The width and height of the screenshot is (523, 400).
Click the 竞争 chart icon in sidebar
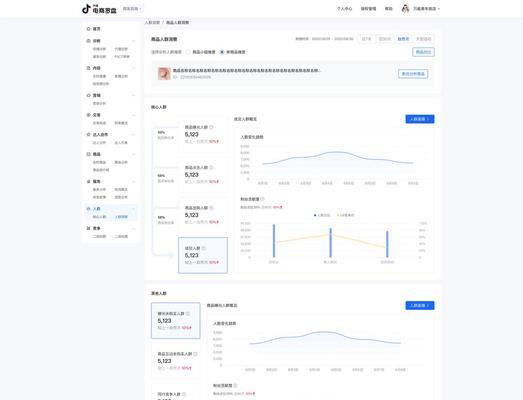point(88,228)
